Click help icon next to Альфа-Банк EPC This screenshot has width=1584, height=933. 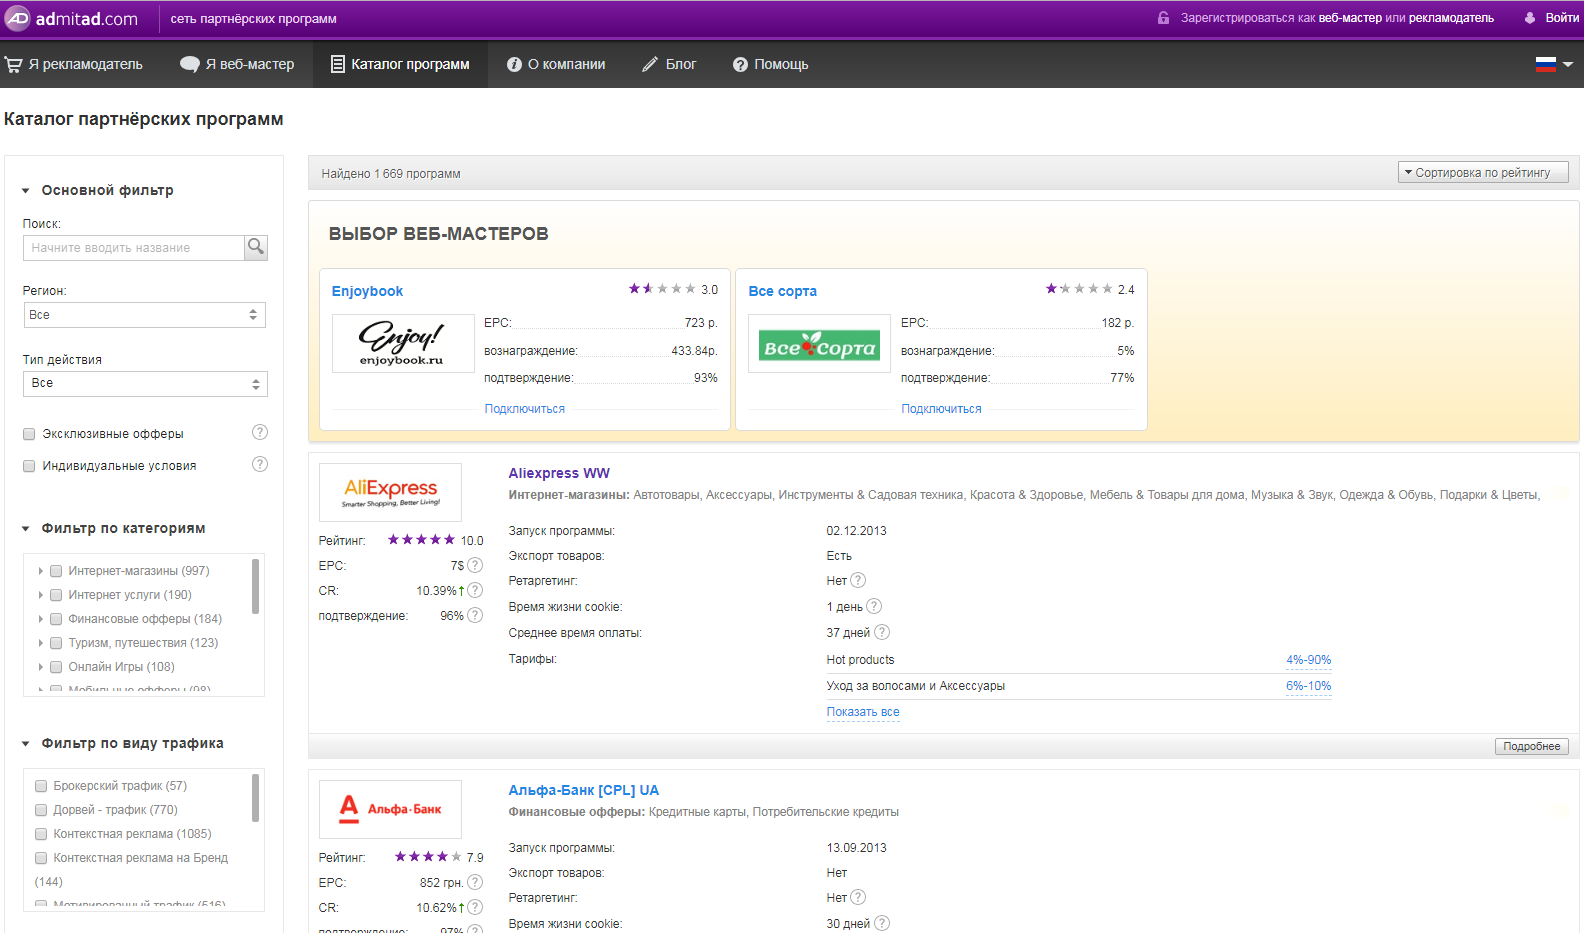point(475,882)
